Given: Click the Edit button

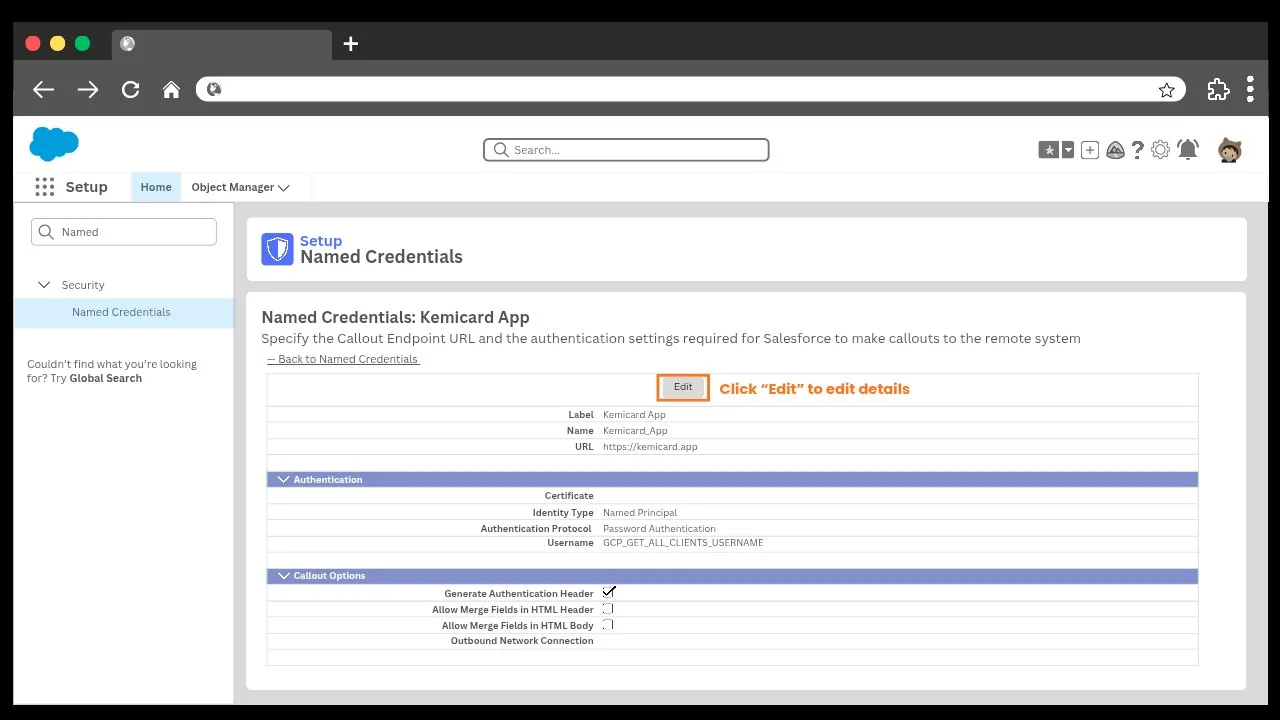Looking at the screenshot, I should tap(683, 387).
